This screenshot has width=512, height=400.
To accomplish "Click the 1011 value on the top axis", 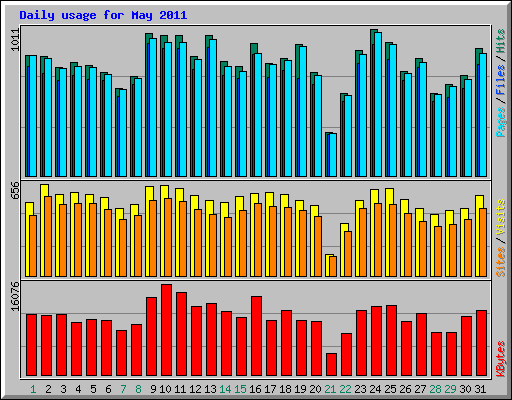I will click(15, 40).
